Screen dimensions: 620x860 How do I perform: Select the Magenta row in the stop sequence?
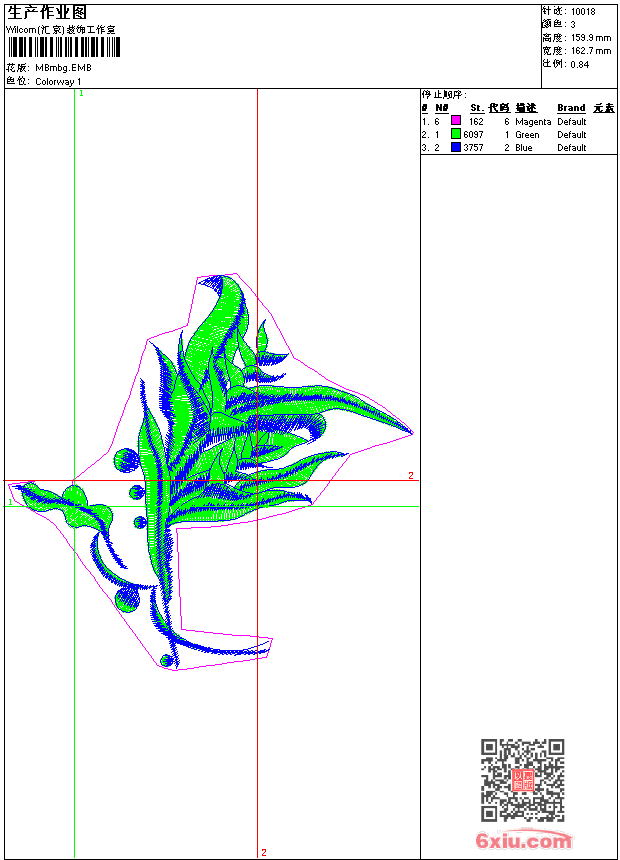tap(518, 121)
